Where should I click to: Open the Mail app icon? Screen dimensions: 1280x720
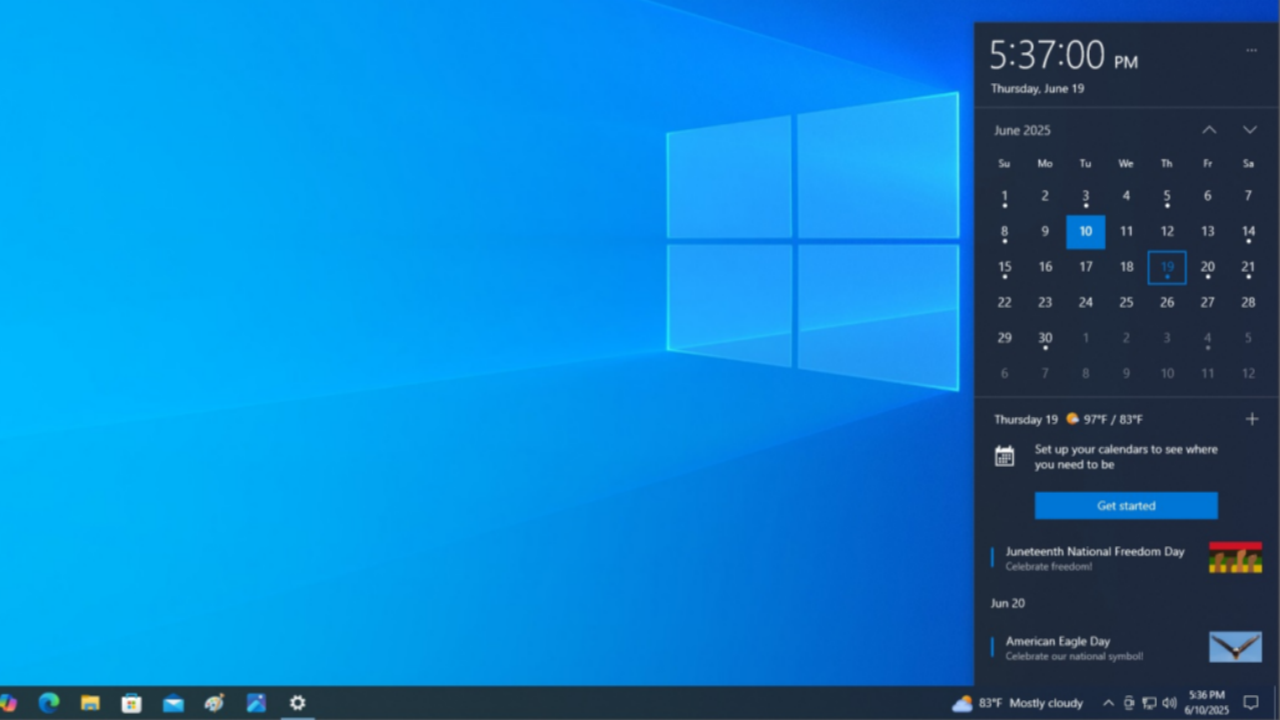click(x=173, y=703)
